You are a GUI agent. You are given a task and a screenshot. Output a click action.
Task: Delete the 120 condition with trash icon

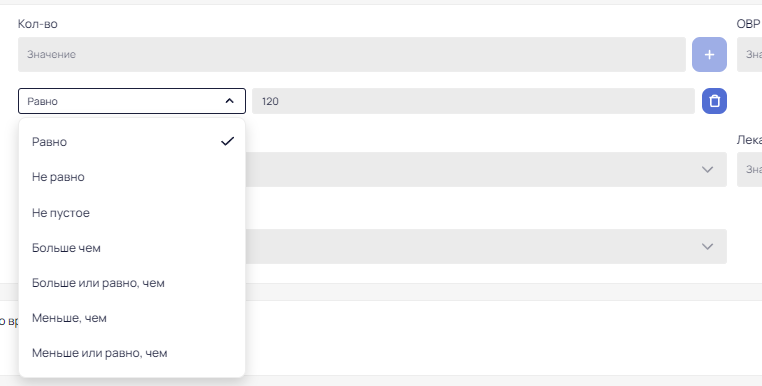click(x=714, y=101)
